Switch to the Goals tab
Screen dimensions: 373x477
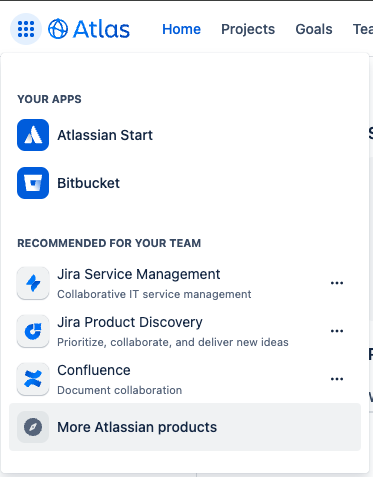314,29
